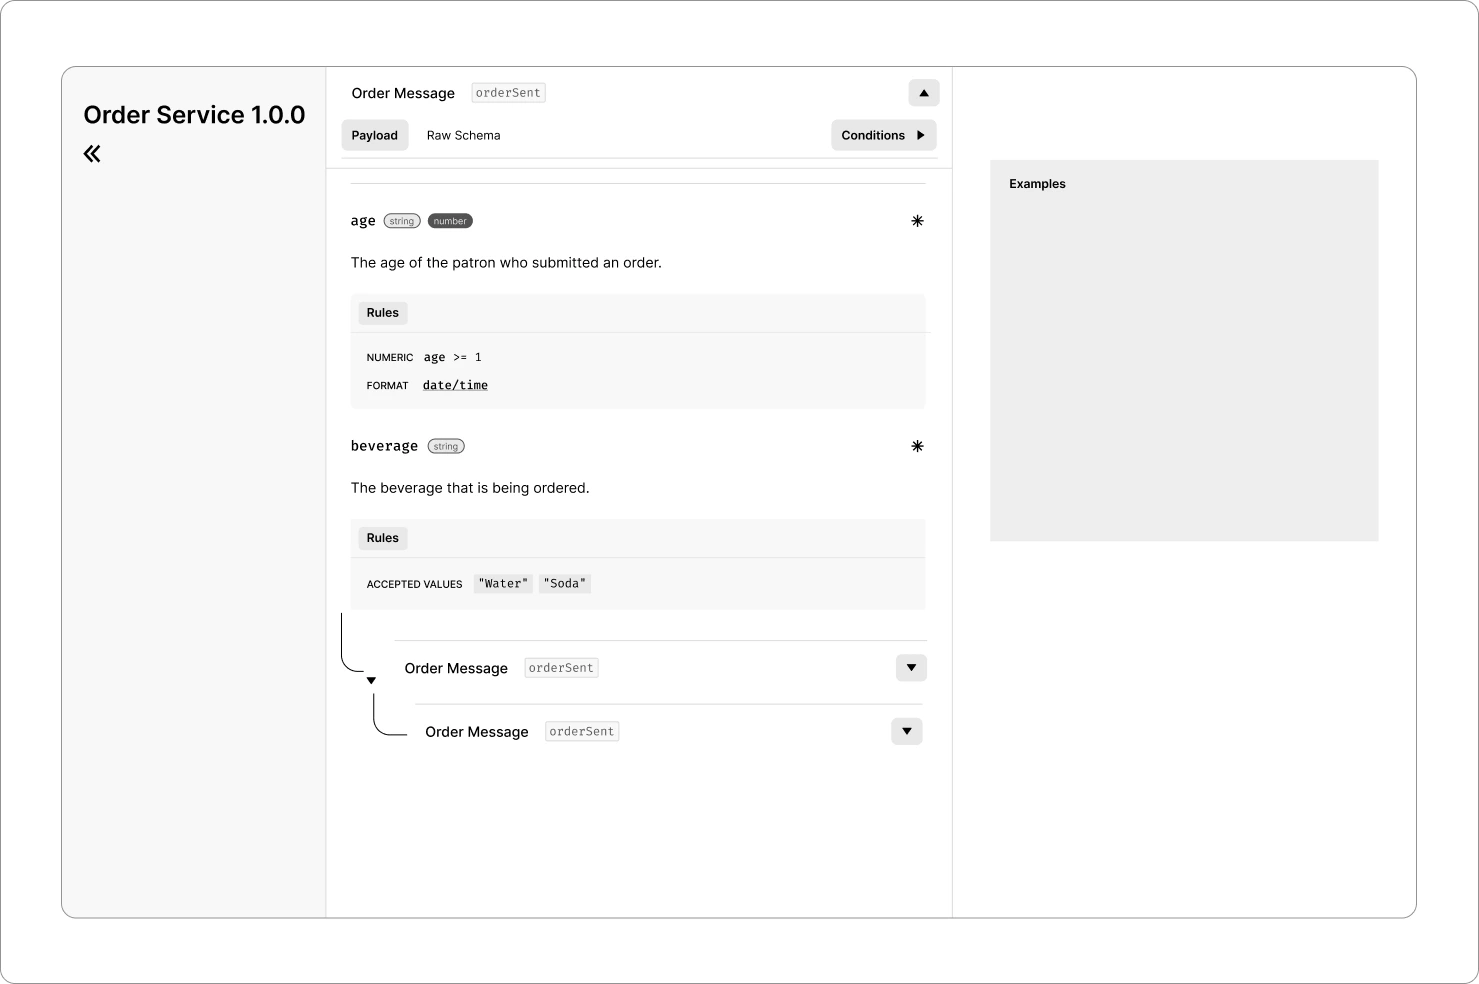Click the age description text

[x=506, y=263]
